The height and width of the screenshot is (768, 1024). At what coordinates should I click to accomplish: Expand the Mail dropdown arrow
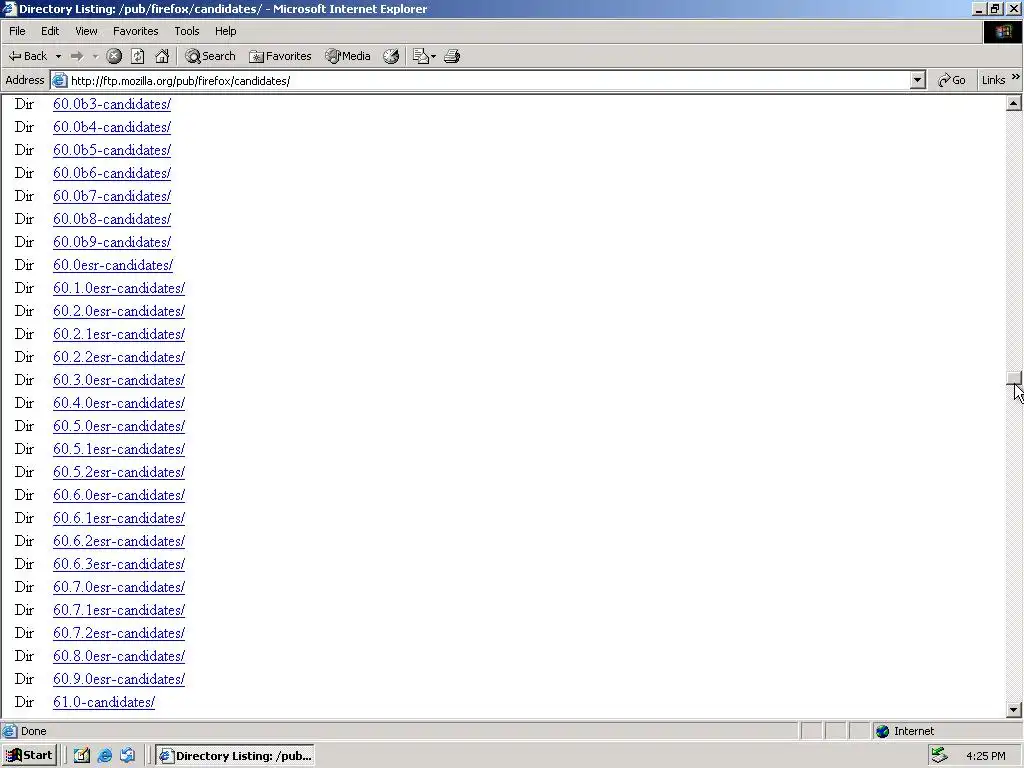pos(433,57)
